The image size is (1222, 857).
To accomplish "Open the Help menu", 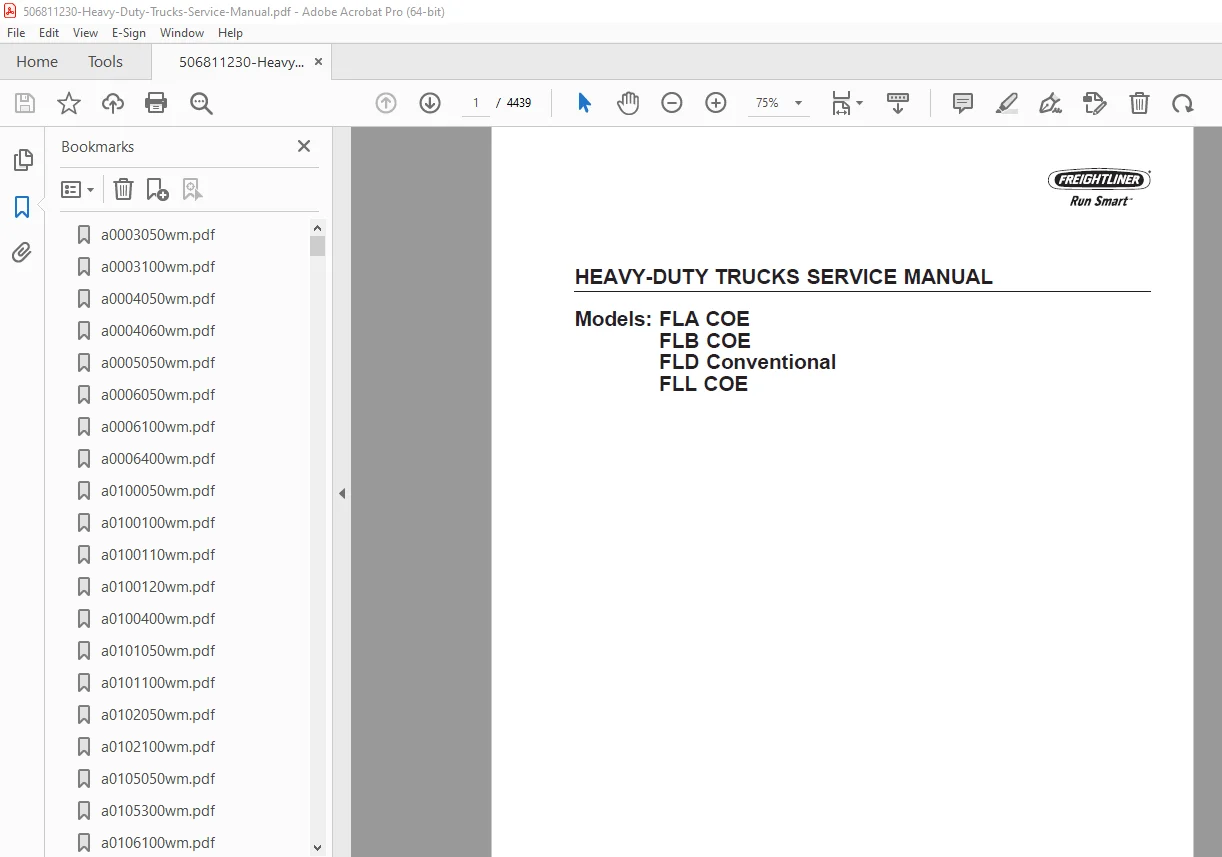I will (x=230, y=33).
